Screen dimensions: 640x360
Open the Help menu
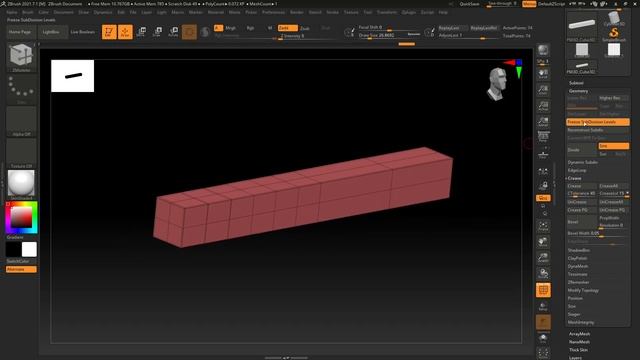tap(443, 12)
